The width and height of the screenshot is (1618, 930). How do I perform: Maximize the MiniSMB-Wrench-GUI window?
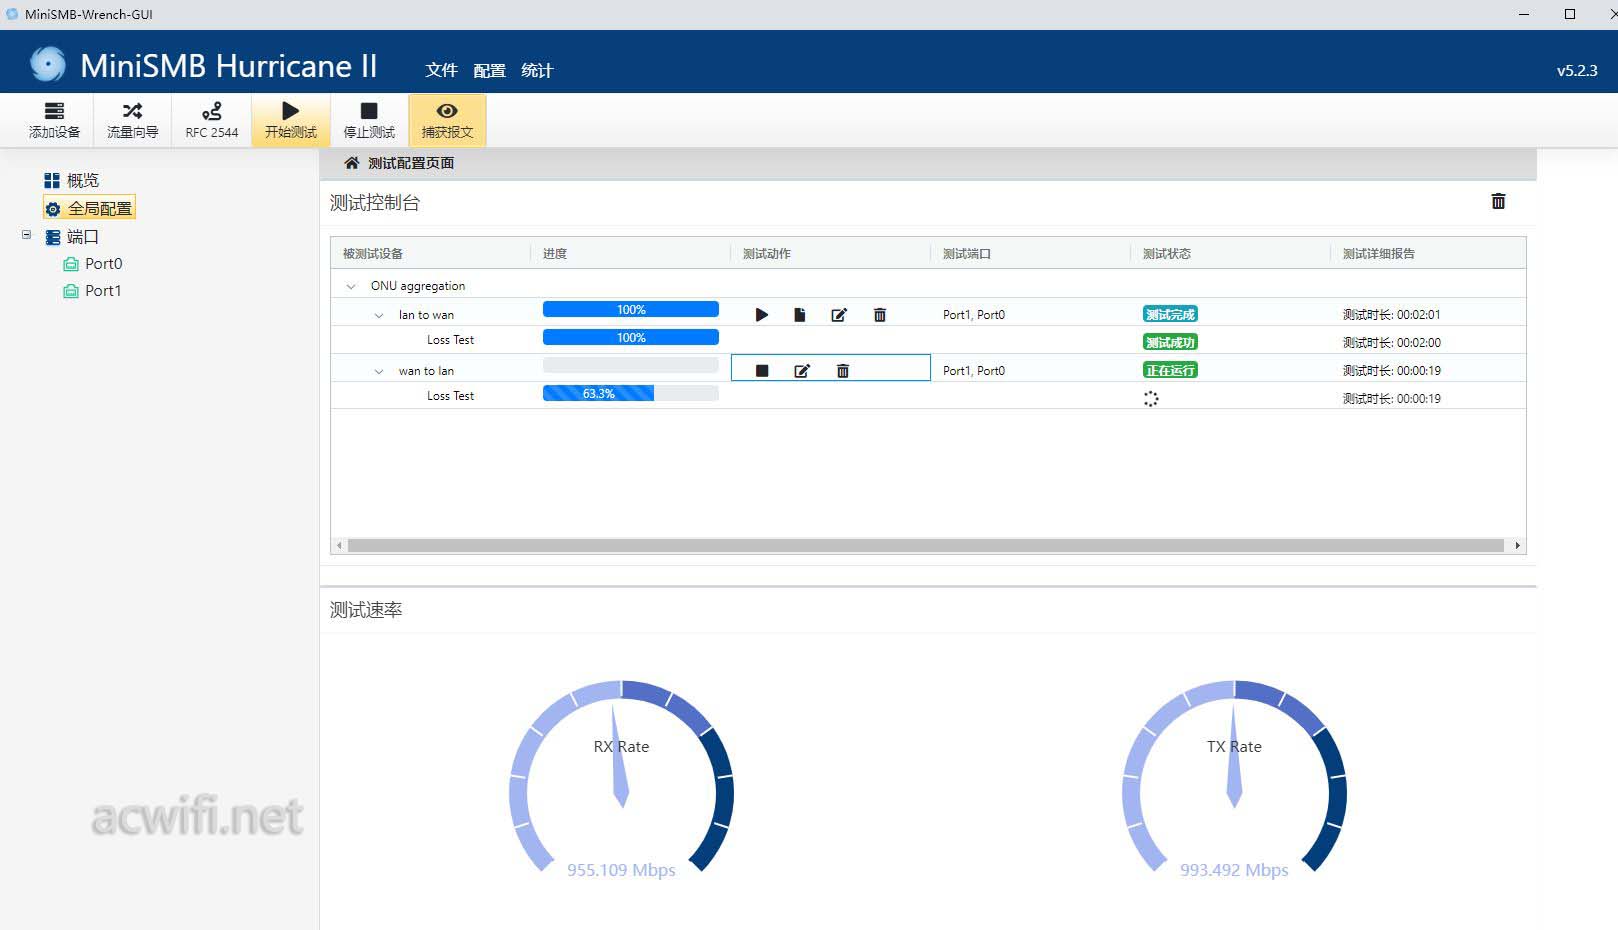tap(1570, 14)
